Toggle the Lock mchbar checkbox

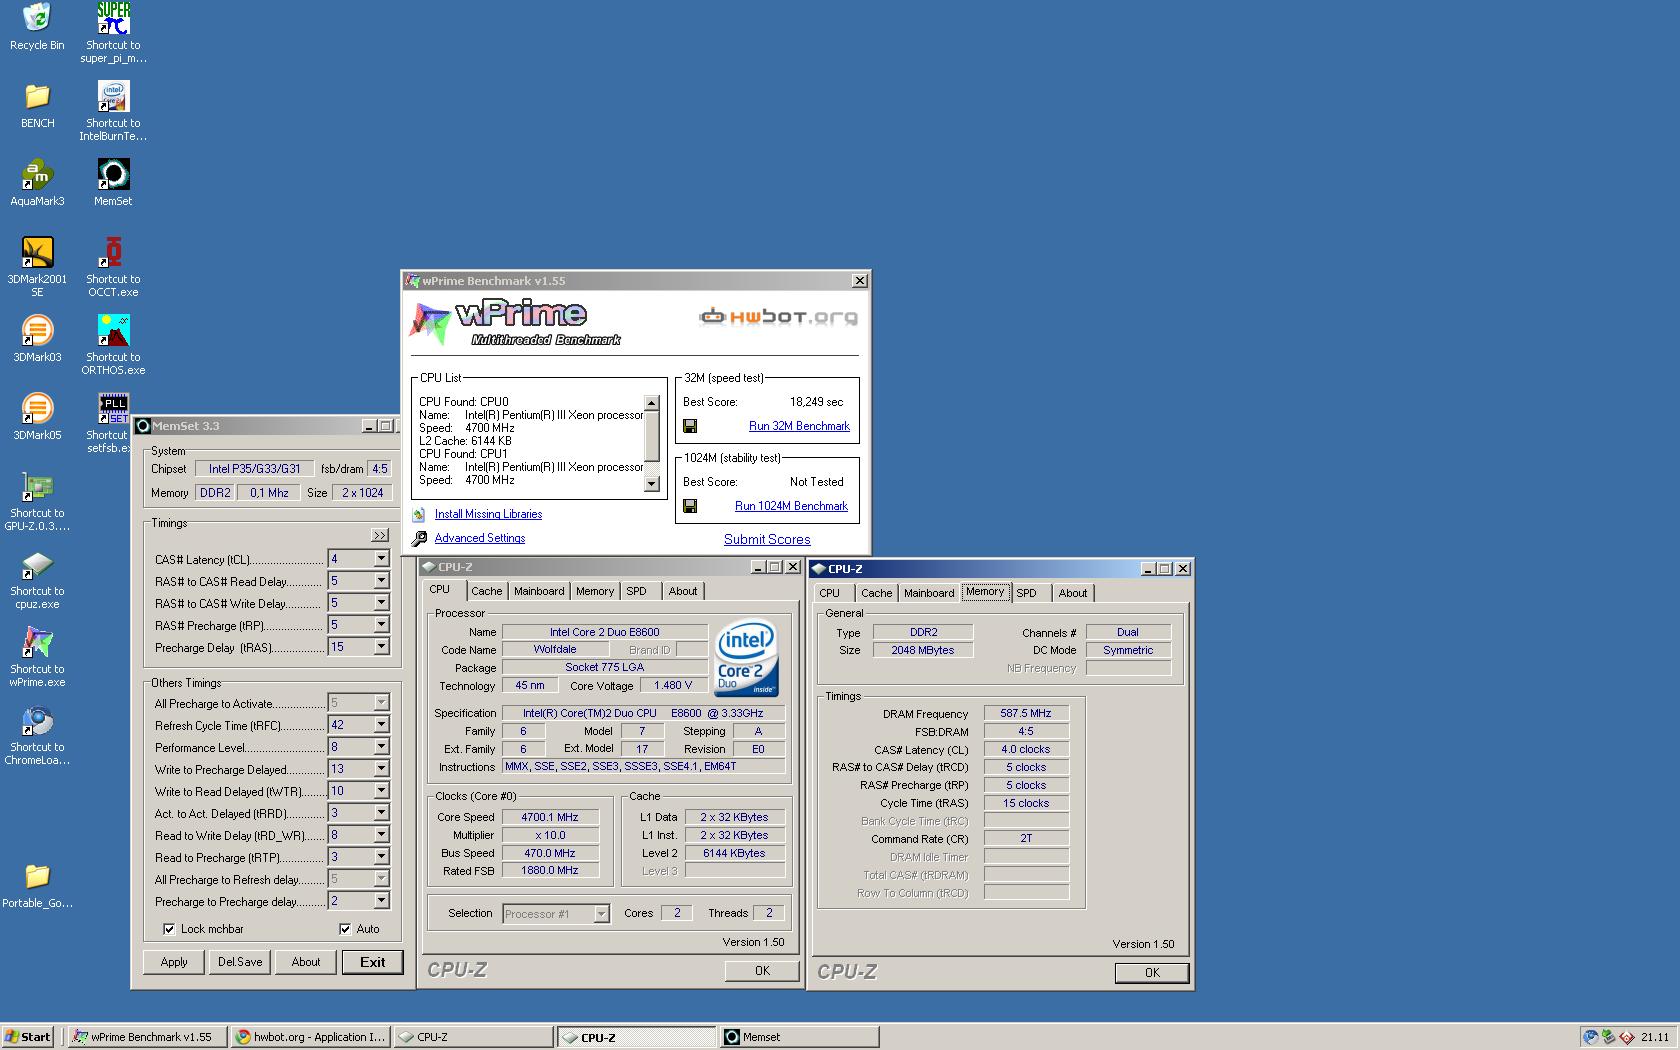point(169,929)
